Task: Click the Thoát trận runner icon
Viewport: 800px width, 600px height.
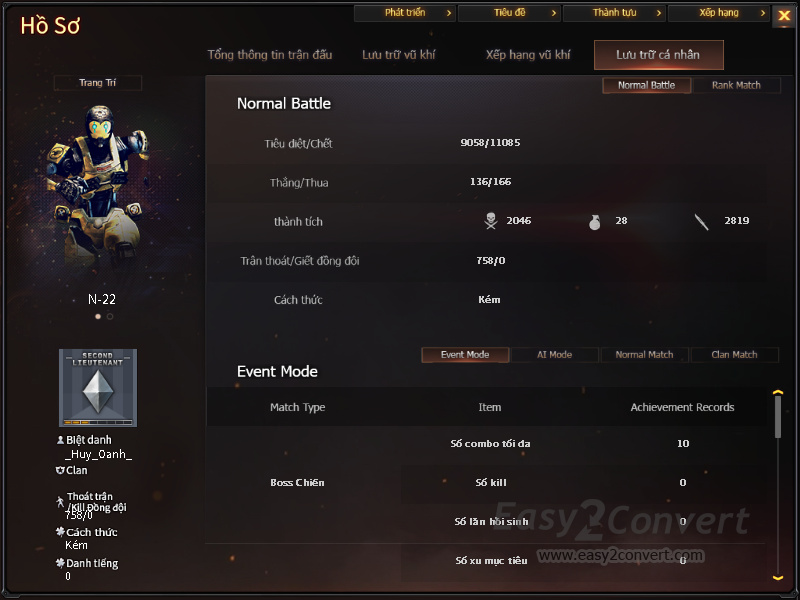Action: [x=60, y=502]
